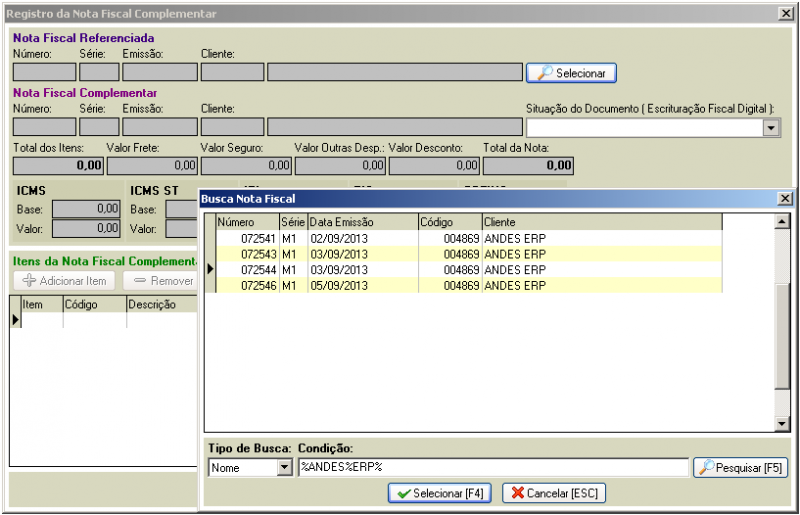Click the Nome value in Tipo de Busca
Viewport: 800px width, 515px height.
226,468
